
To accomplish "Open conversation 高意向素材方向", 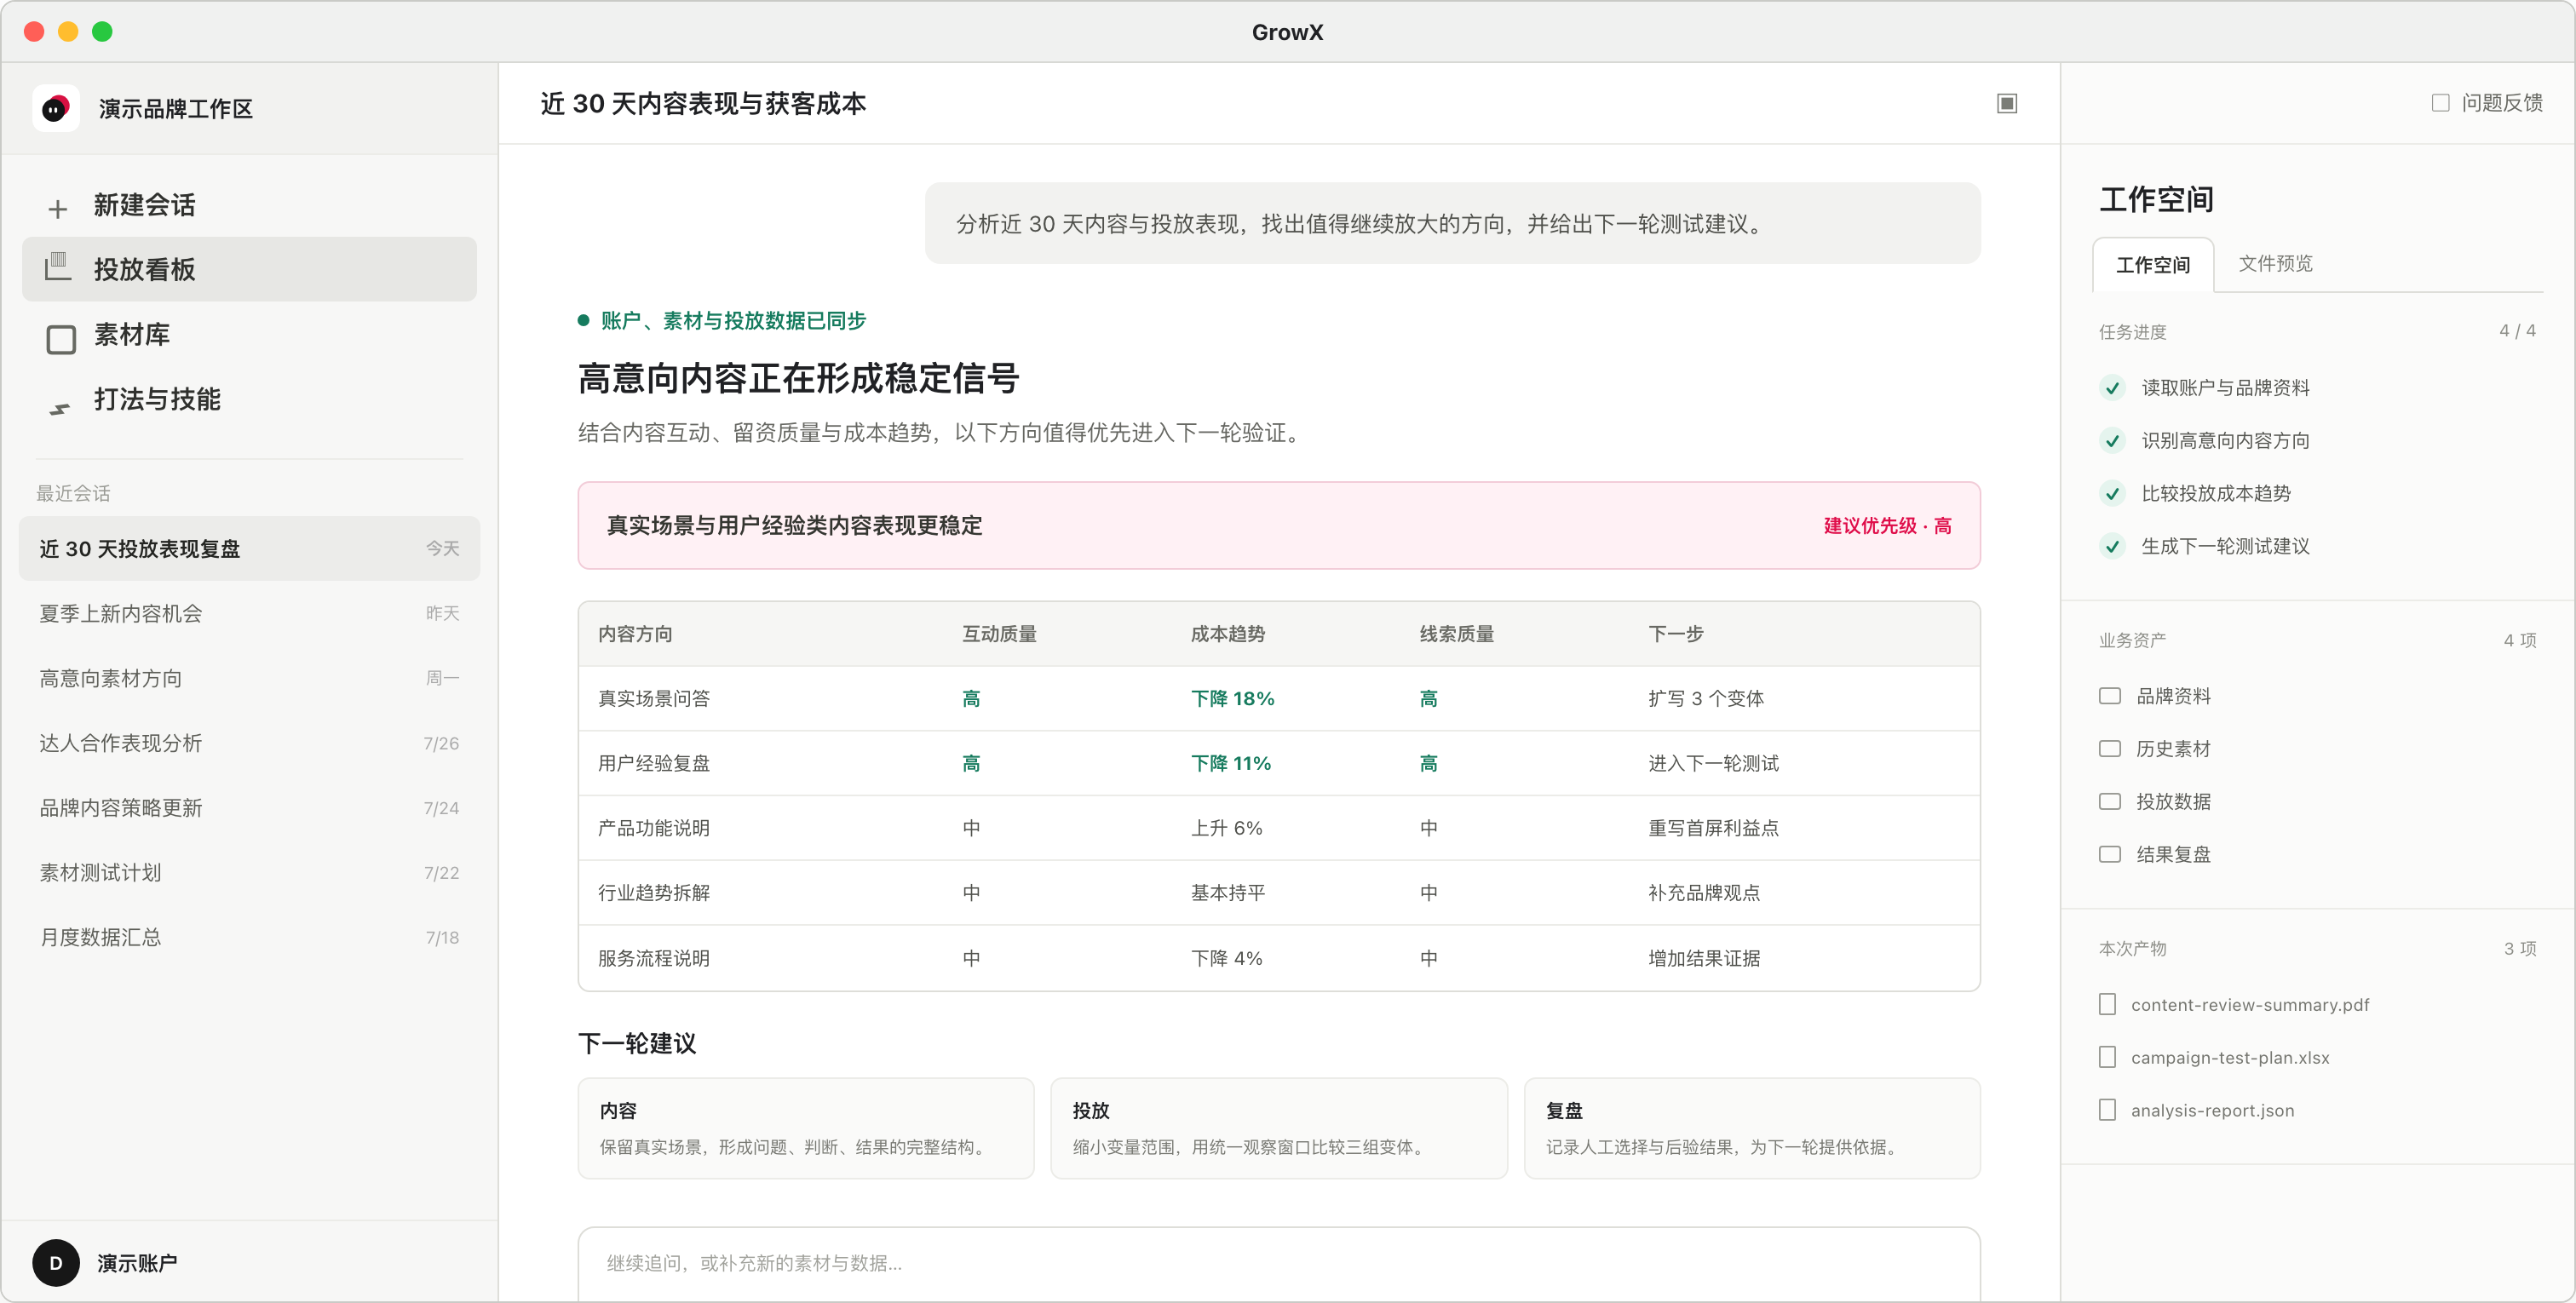I will coord(249,678).
